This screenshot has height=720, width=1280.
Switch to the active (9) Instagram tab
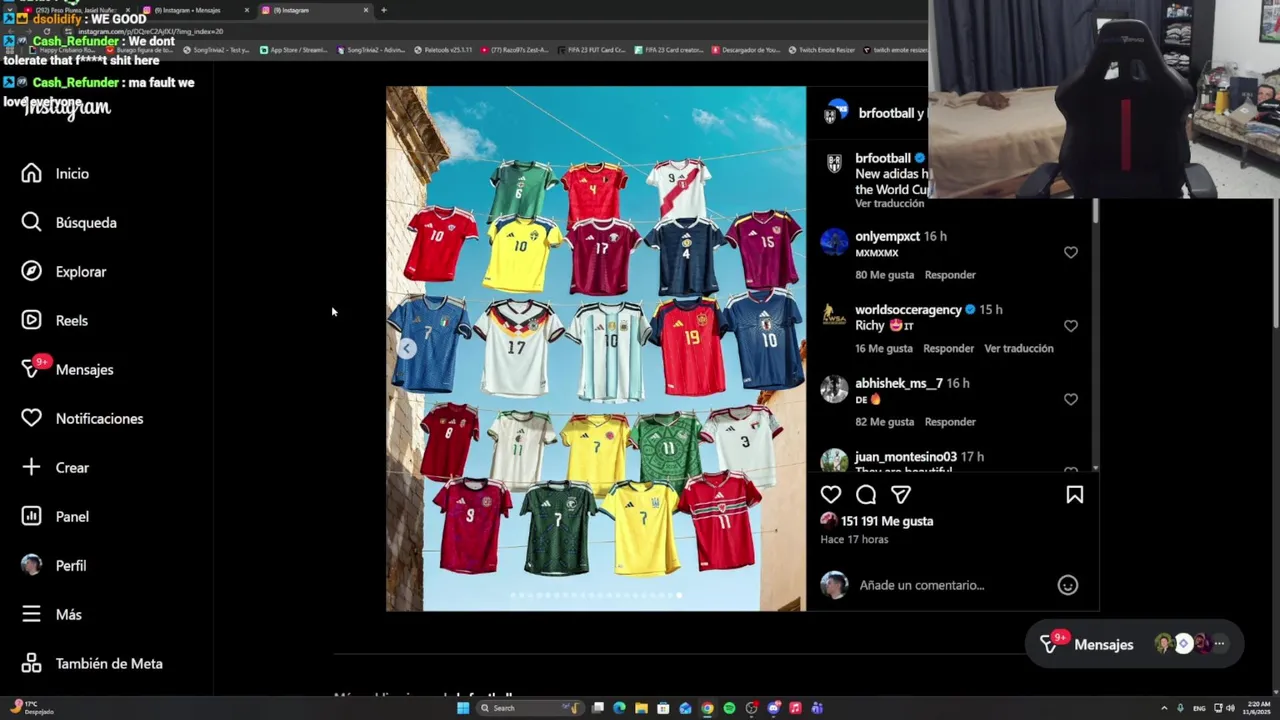314,10
